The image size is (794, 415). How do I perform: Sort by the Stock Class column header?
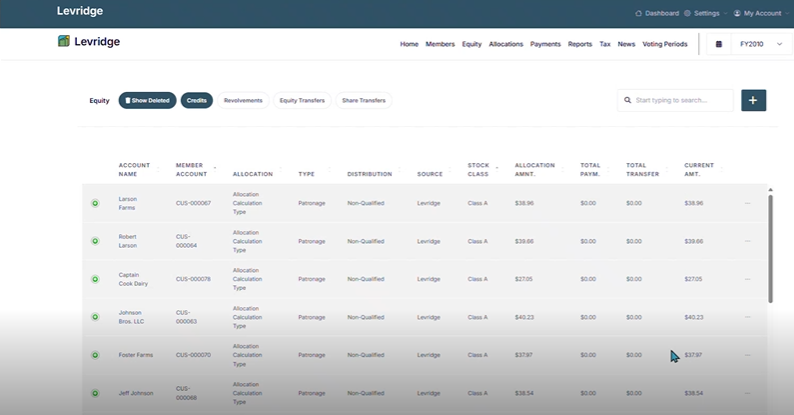coord(478,169)
